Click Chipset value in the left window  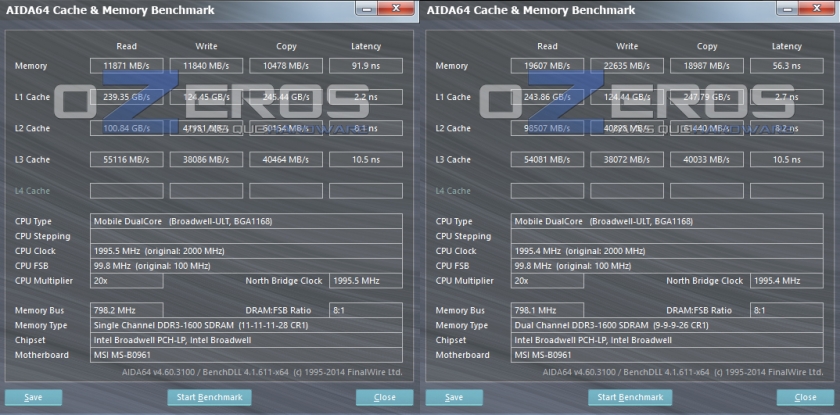(246, 340)
